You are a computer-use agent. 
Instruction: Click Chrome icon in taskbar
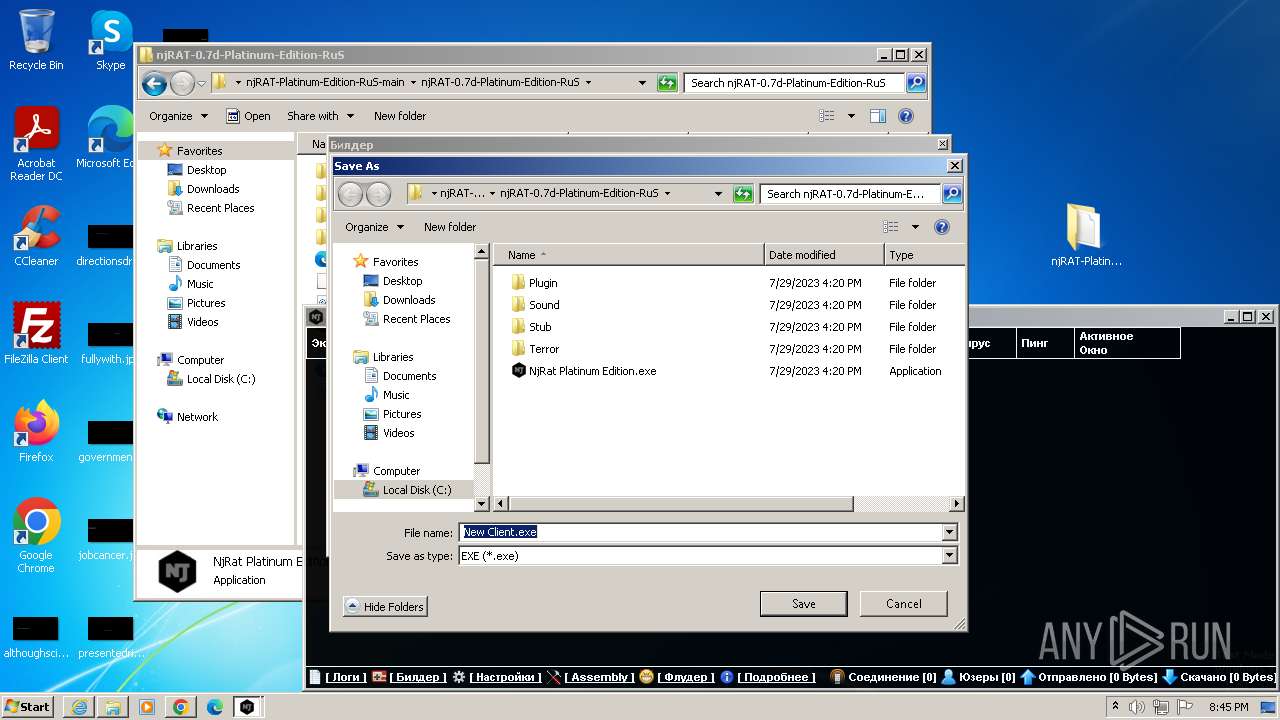(x=180, y=707)
